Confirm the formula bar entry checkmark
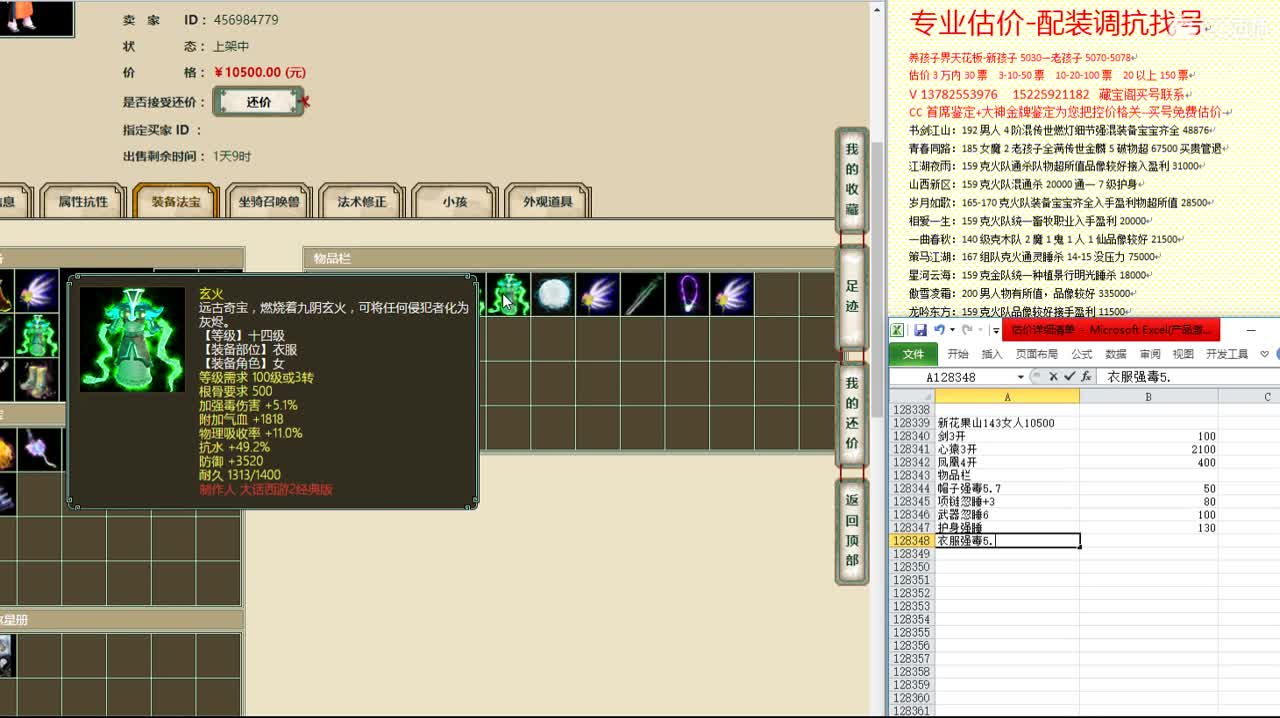Viewport: 1280px width, 718px height. point(1069,377)
